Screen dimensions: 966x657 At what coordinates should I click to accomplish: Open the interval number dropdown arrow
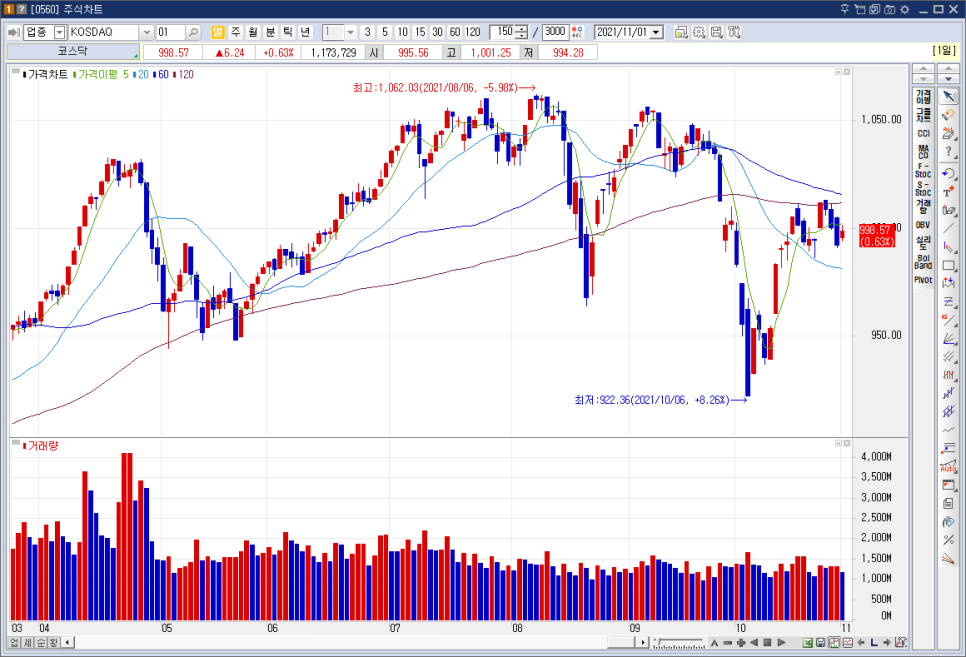[x=351, y=32]
